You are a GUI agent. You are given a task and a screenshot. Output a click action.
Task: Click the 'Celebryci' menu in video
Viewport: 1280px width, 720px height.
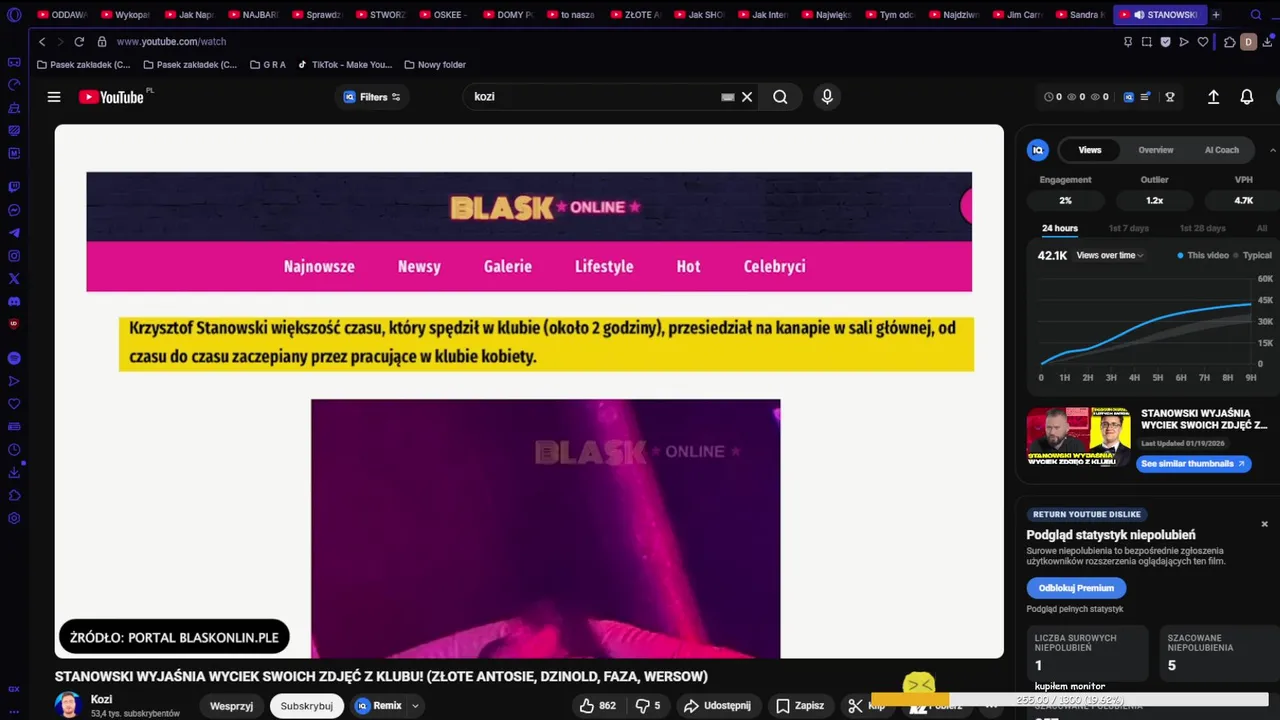[774, 266]
